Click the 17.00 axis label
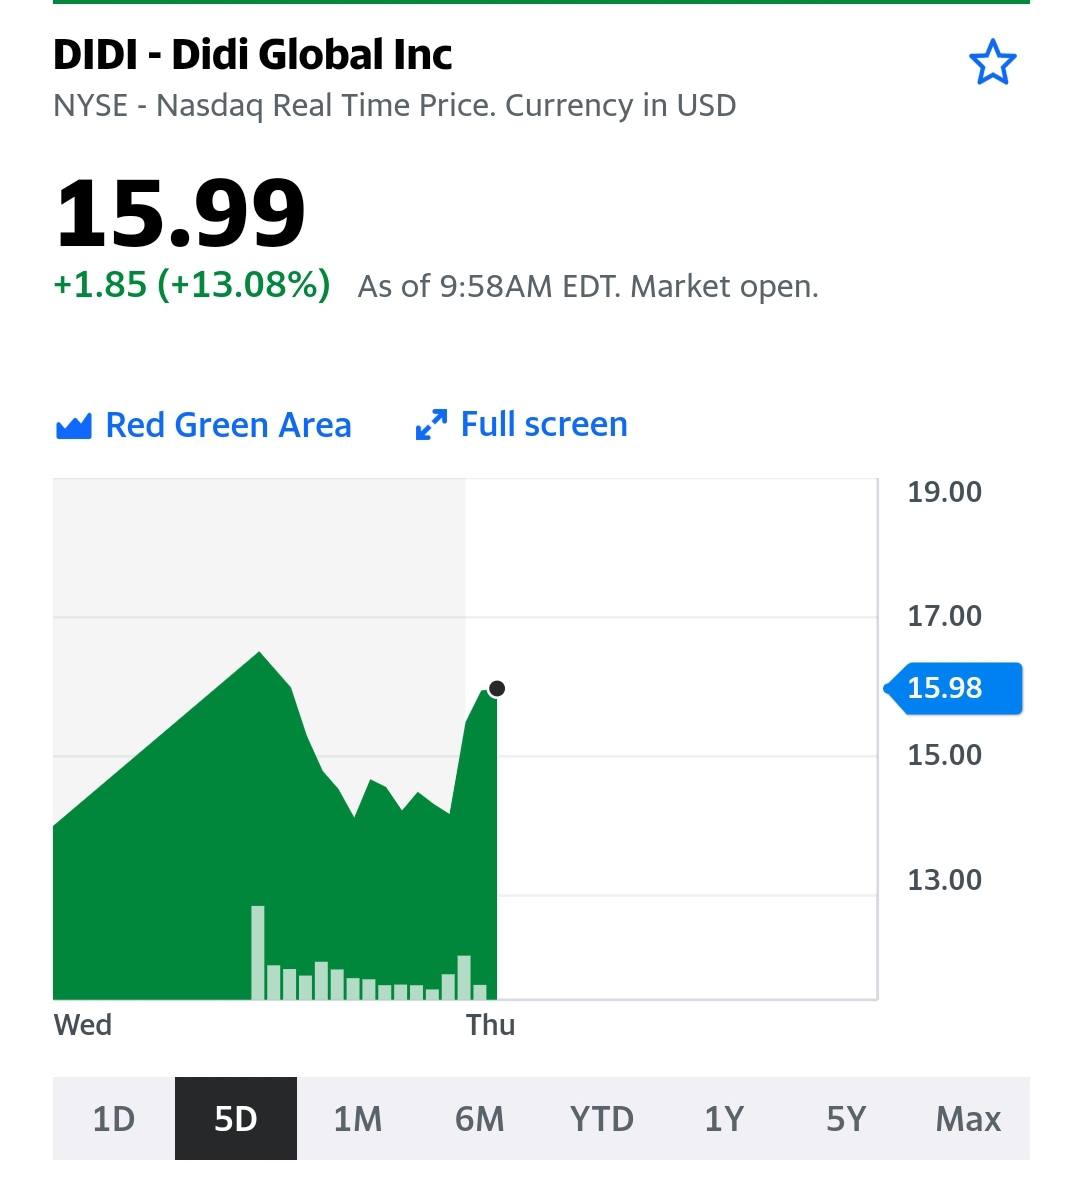1080x1195 pixels. [944, 616]
